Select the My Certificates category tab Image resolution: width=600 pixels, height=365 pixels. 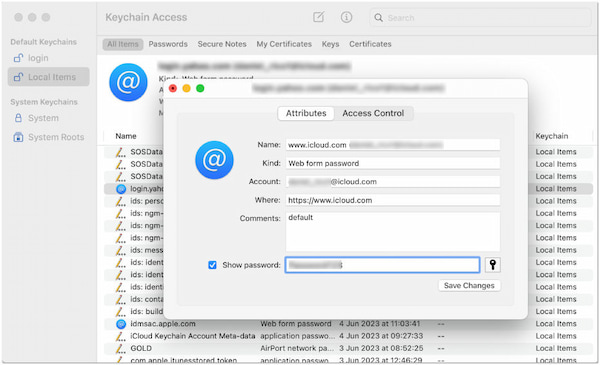(284, 44)
